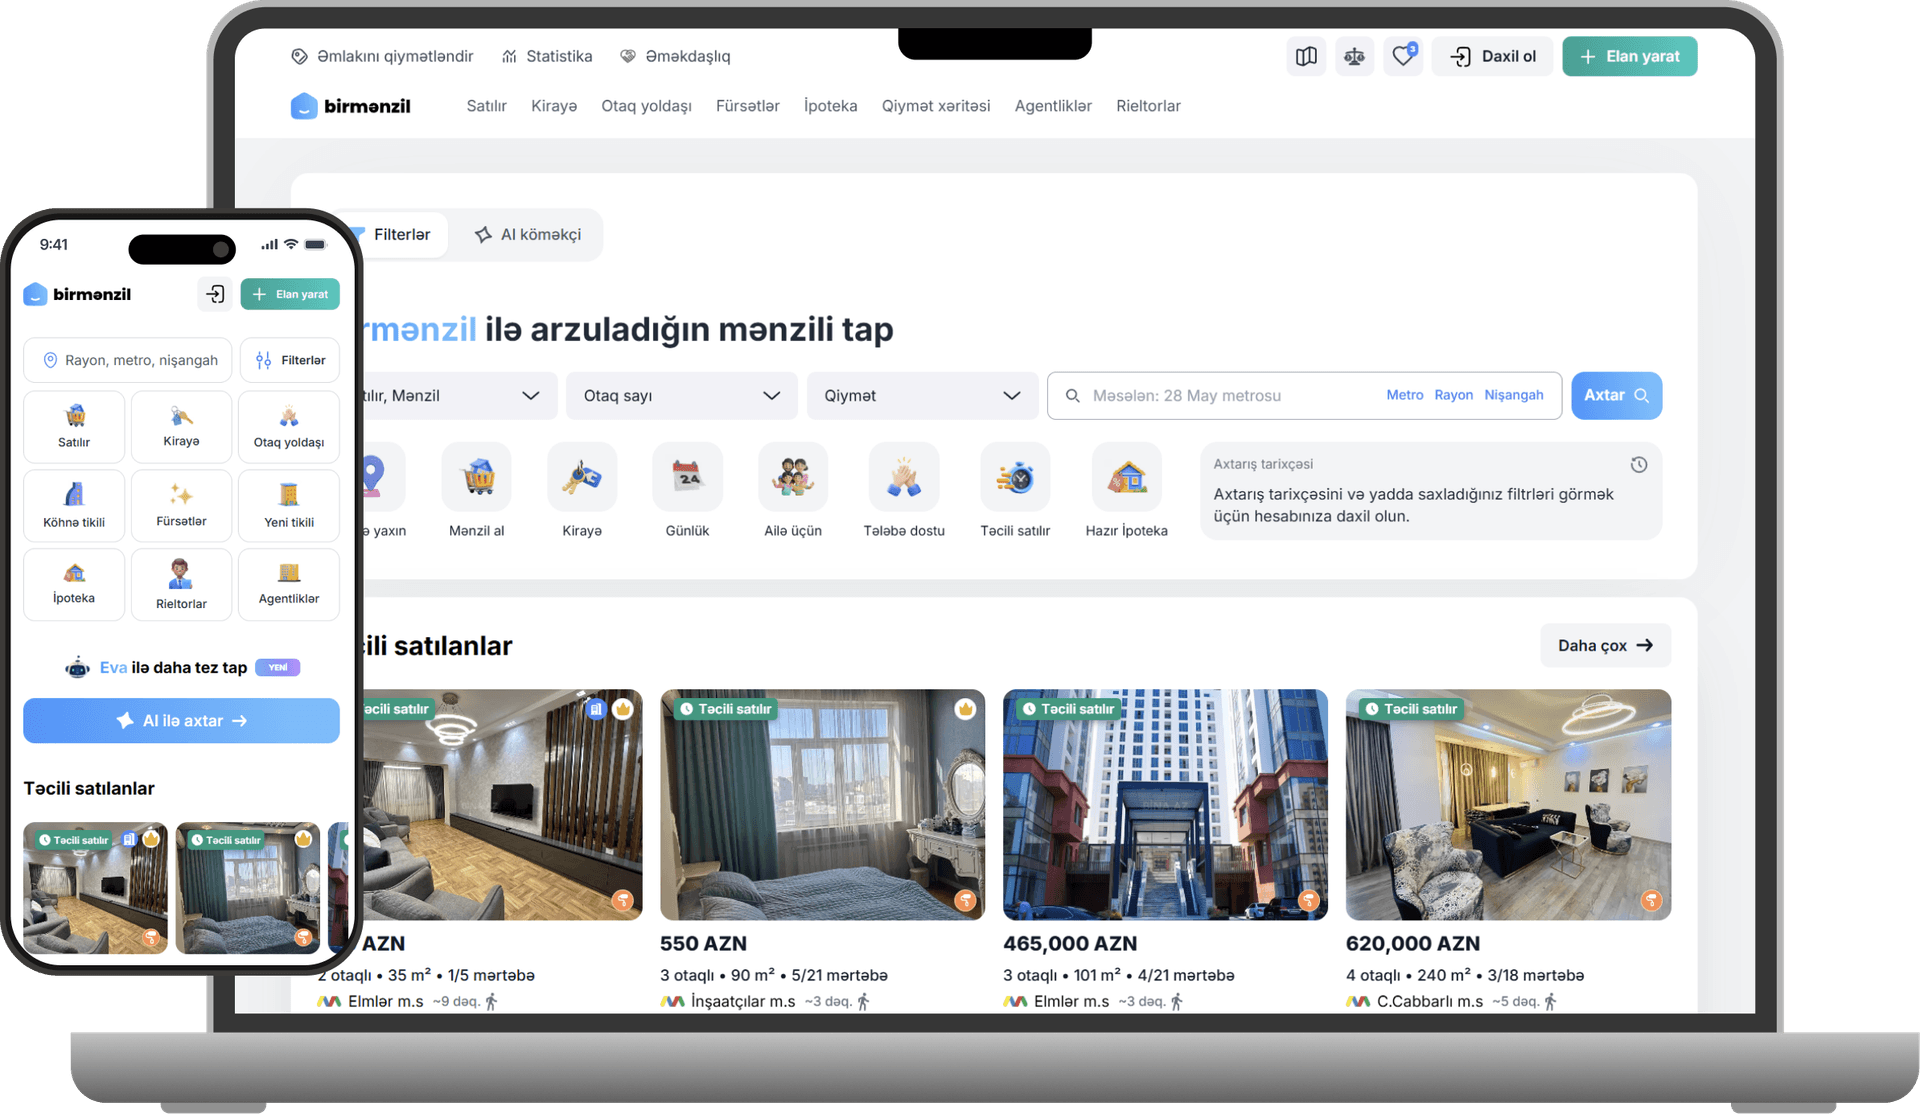Select Rayon search filter link
The width and height of the screenshot is (1920, 1114).
(1454, 395)
